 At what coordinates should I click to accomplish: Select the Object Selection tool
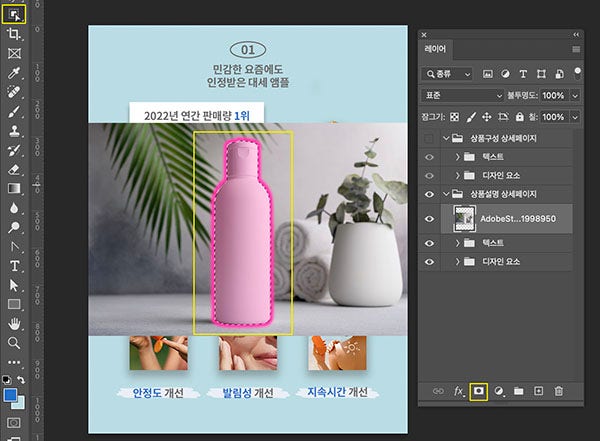point(14,15)
